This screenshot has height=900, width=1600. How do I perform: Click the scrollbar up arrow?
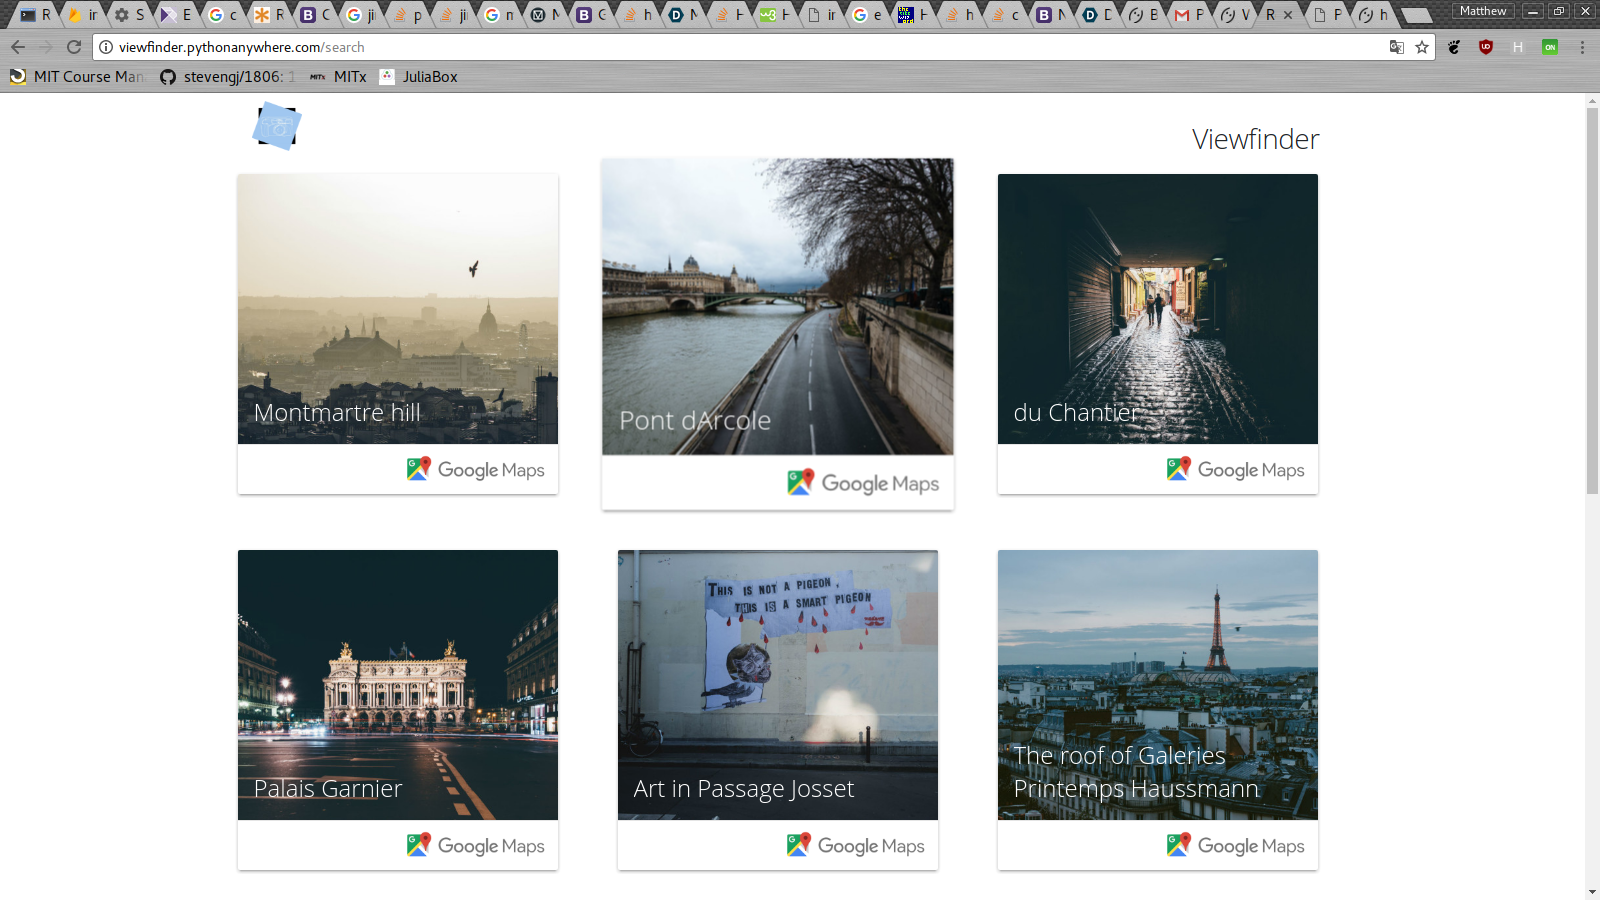click(1592, 100)
